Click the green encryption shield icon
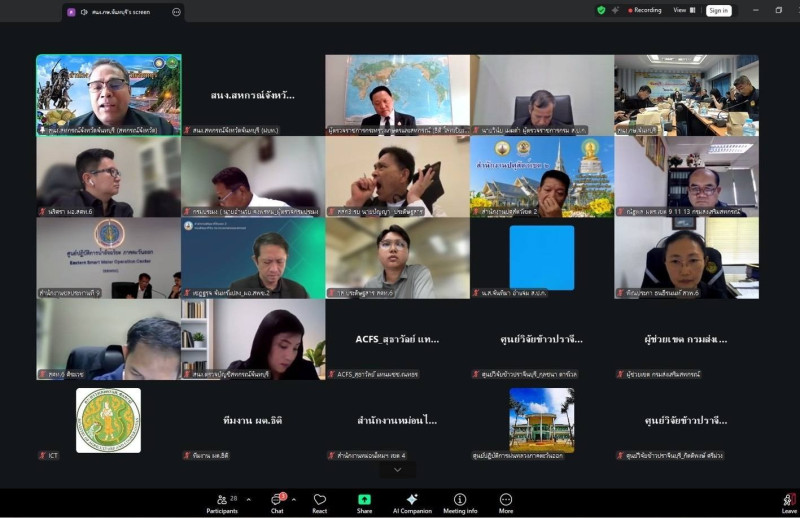800x518 pixels. click(601, 10)
